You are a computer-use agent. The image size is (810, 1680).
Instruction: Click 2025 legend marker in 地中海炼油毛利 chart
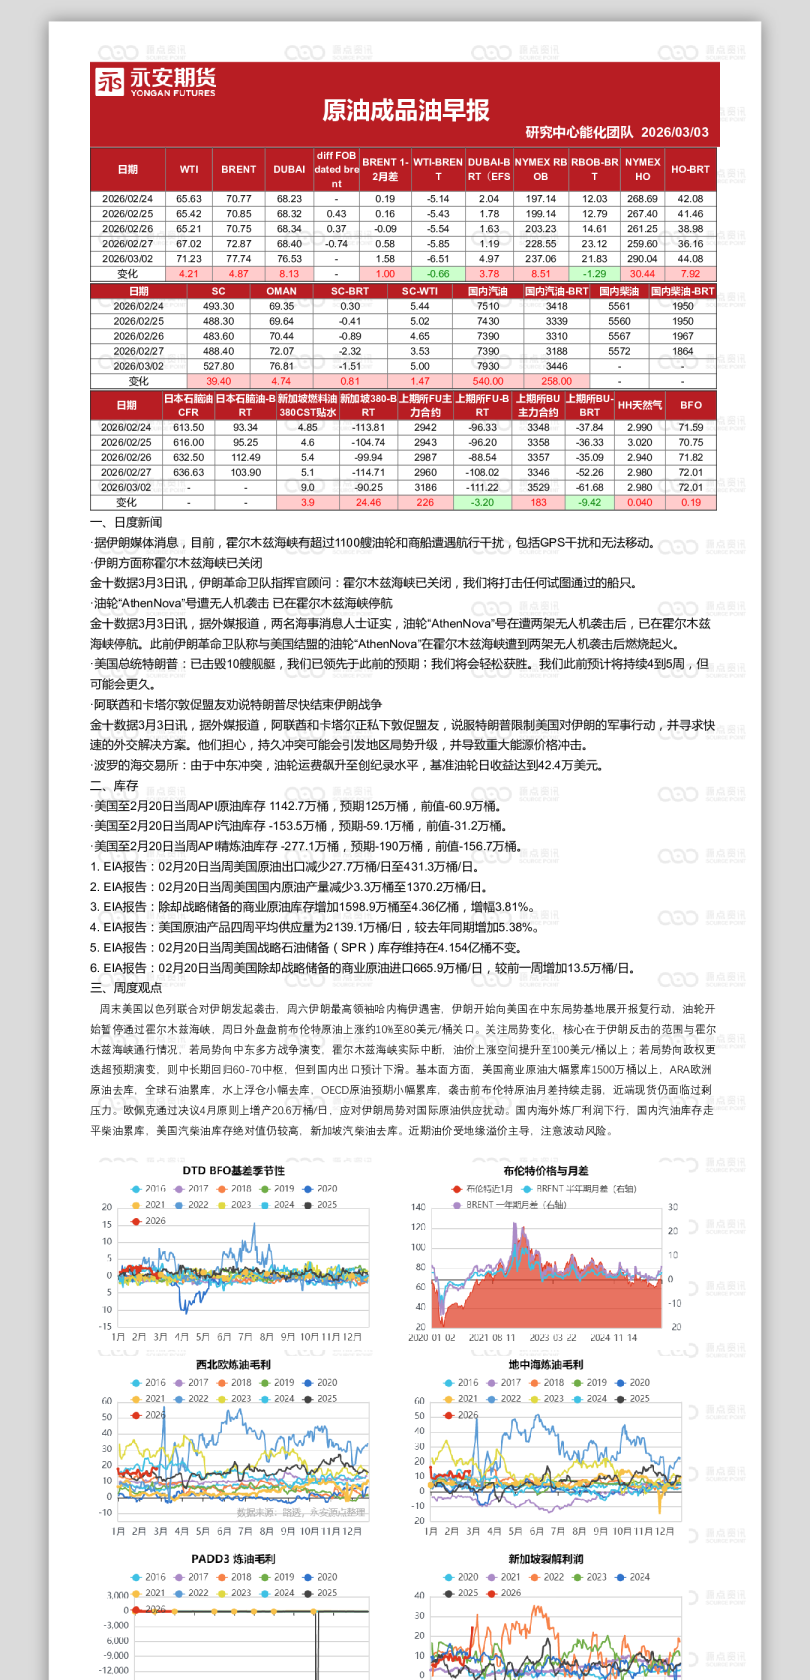(620, 1399)
